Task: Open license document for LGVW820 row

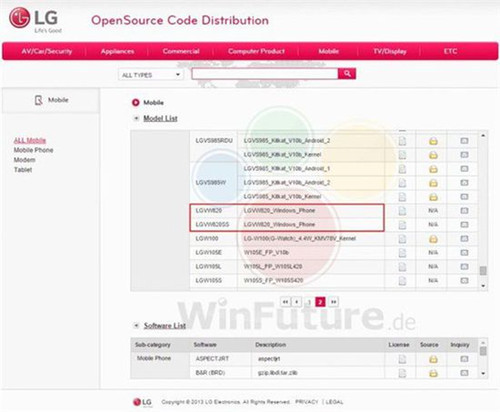Action: pos(402,211)
